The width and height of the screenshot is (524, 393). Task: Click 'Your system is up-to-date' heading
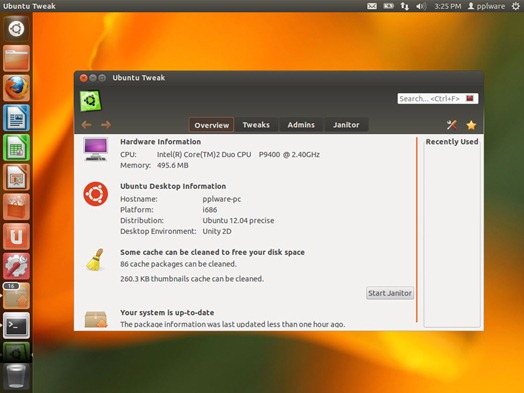(167, 313)
